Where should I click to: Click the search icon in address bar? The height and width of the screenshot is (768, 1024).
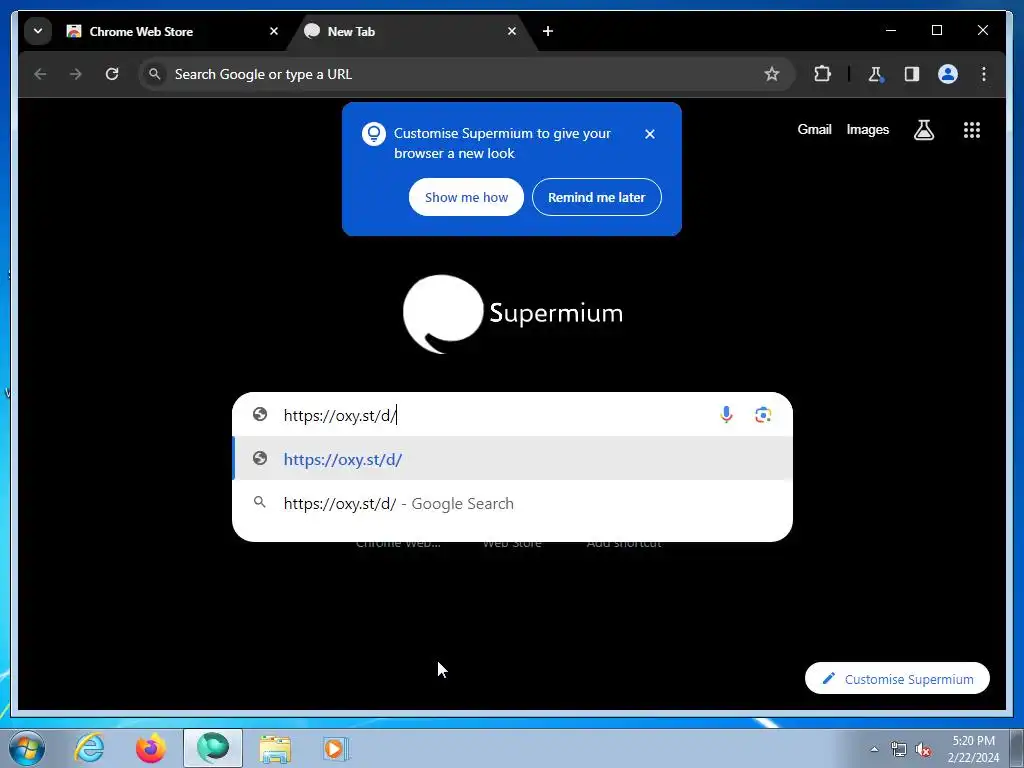154,74
